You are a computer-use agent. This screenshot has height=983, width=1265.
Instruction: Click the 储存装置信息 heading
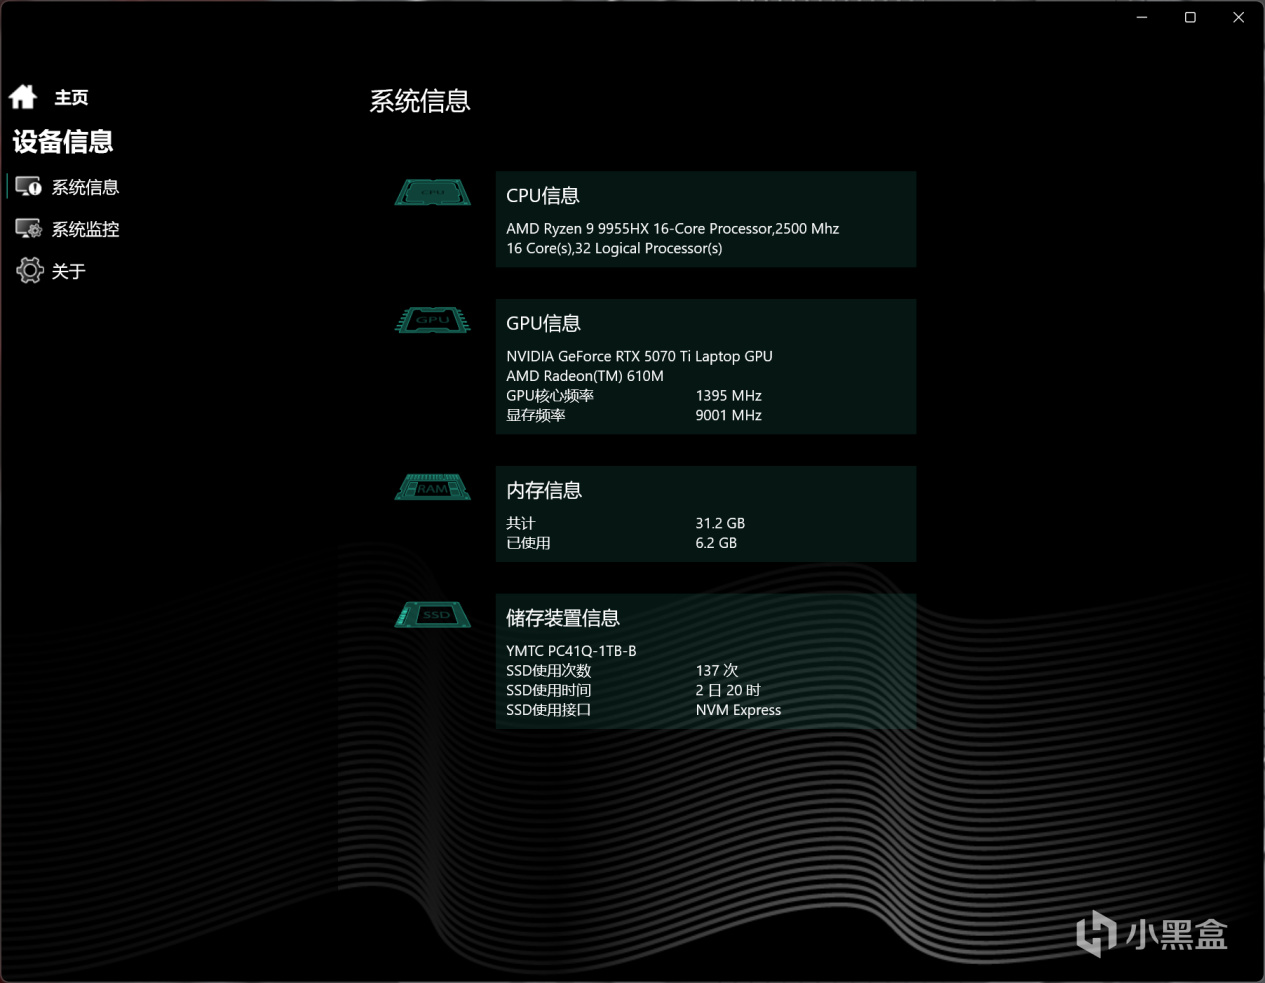[x=563, y=619]
